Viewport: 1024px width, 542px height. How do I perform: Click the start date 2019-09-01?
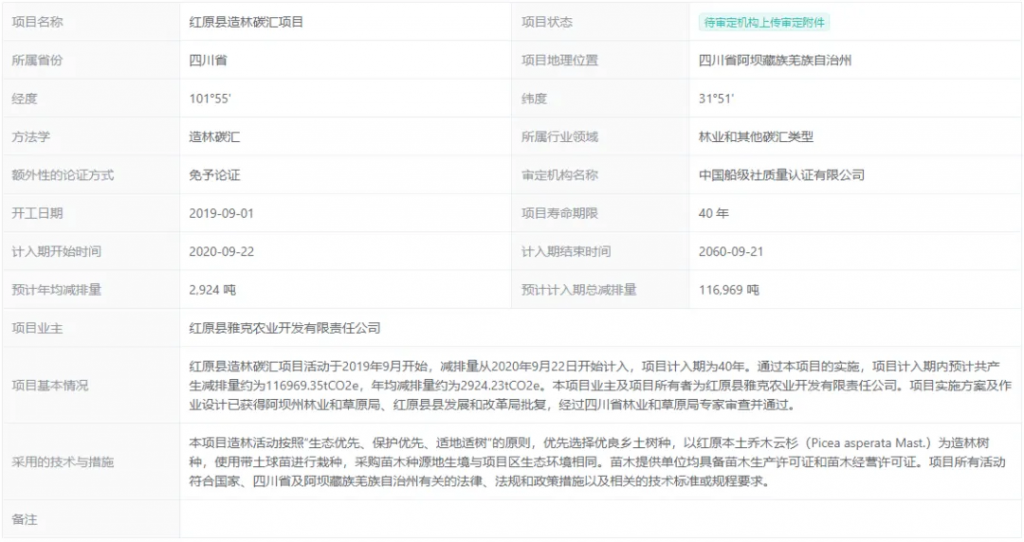222,213
